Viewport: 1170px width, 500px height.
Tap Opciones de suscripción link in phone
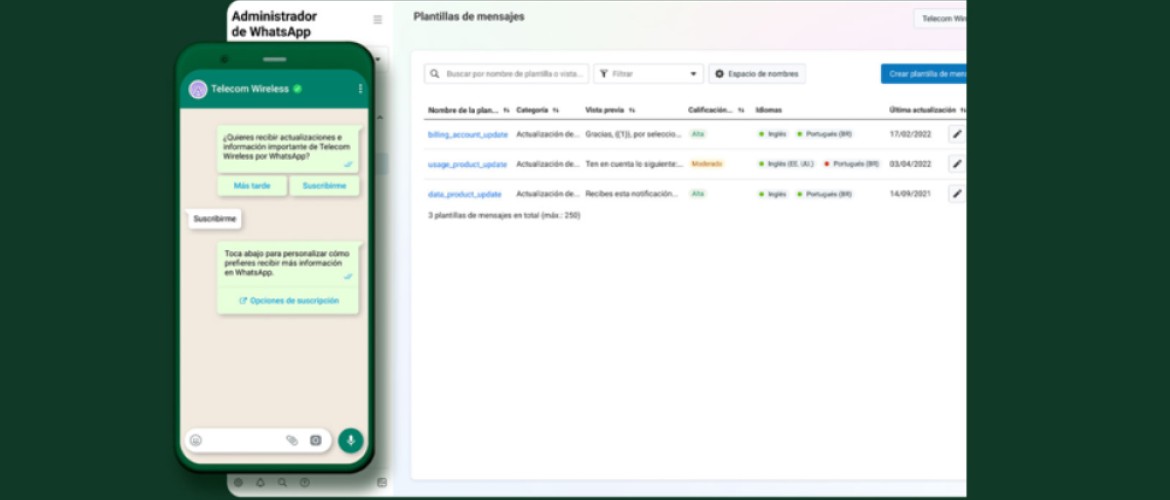click(288, 301)
